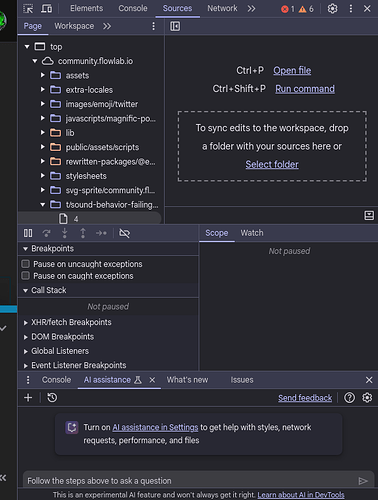The image size is (378, 500).
Task: Open the AI assistance help icon
Action: point(349,398)
